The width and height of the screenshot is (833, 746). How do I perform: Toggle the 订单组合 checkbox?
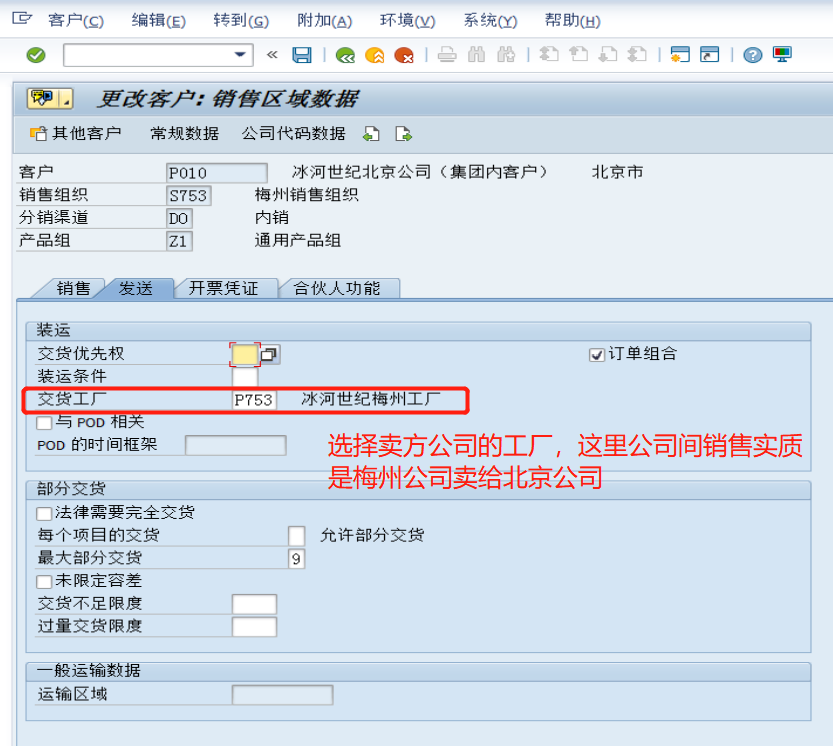point(597,354)
